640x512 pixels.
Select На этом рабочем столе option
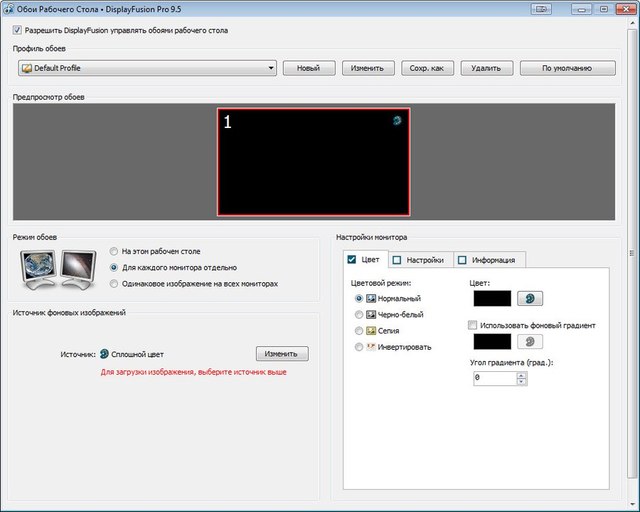(x=114, y=252)
